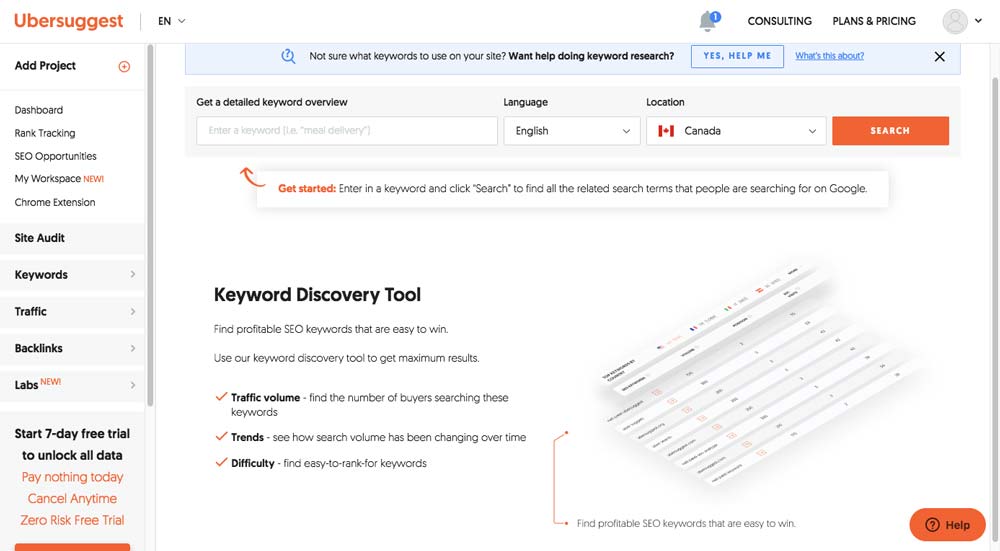
Task: Open Chrome Extension in the sidebar
Action: point(55,202)
